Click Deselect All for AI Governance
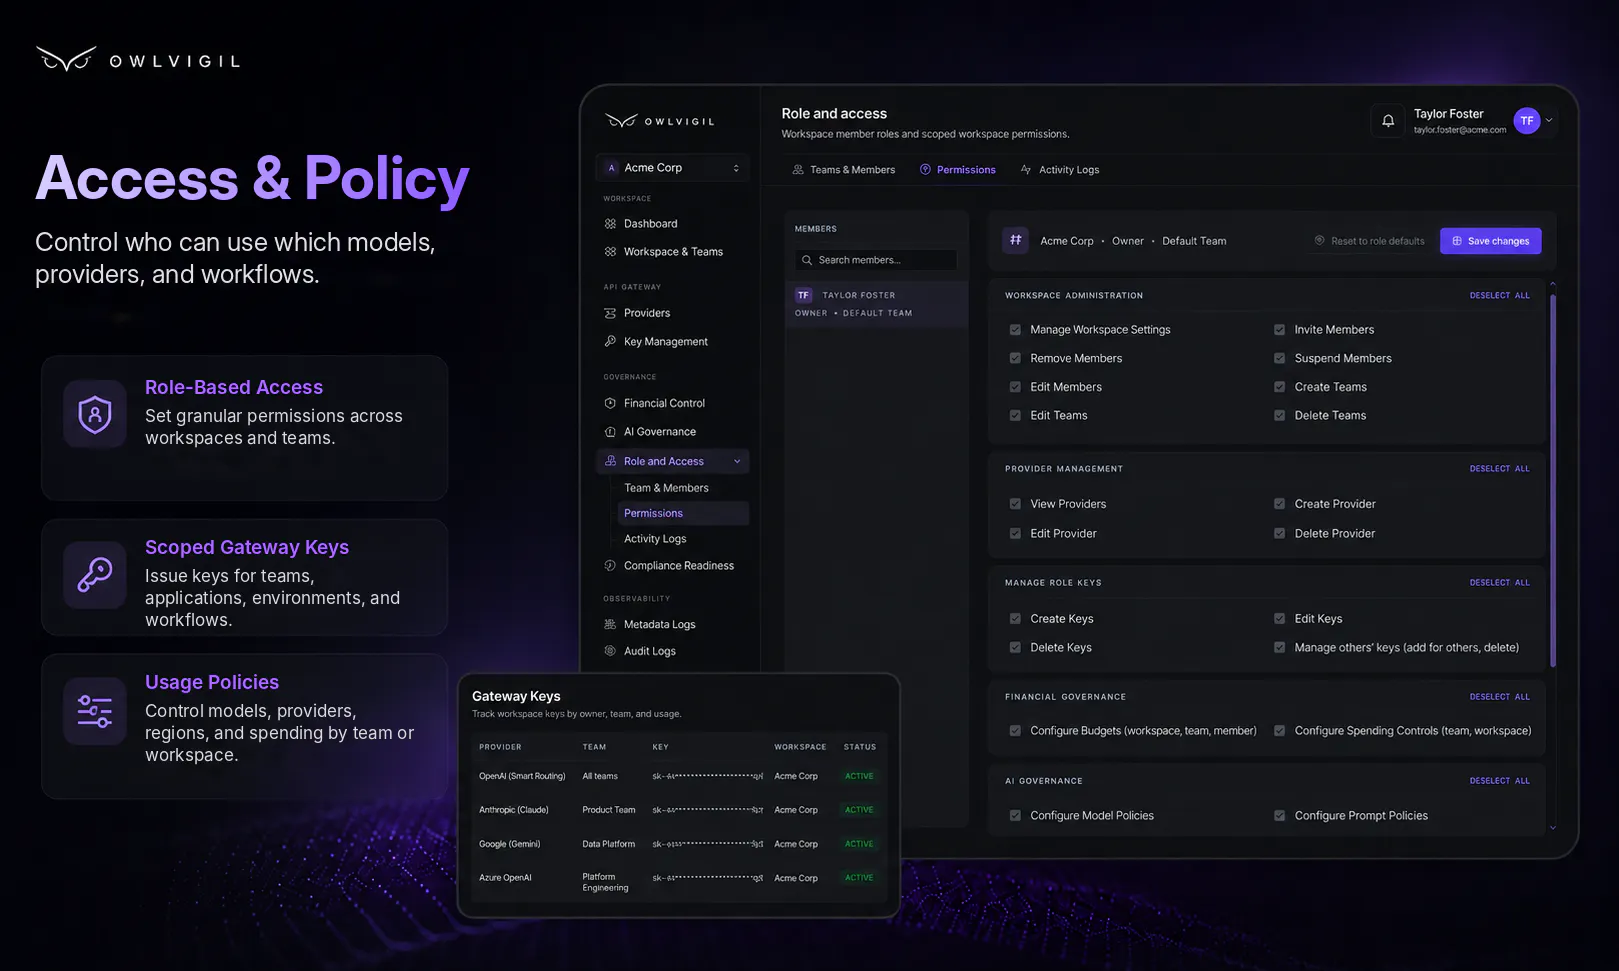The height and width of the screenshot is (971, 1619). coord(1499,781)
